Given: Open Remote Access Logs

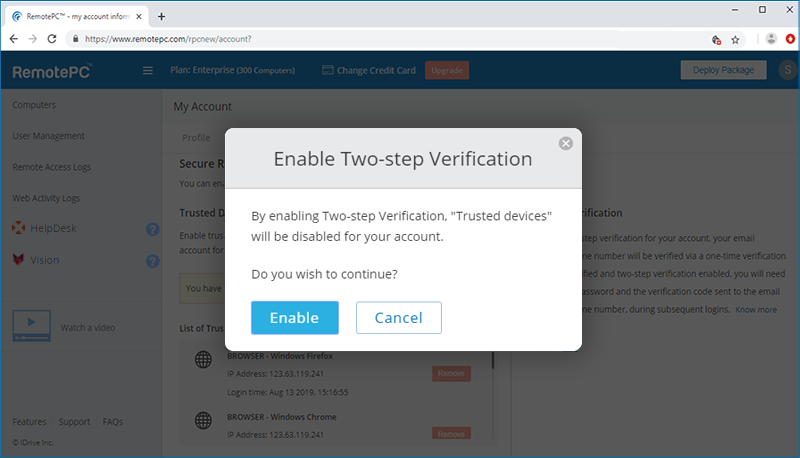Looking at the screenshot, I should (x=52, y=167).
